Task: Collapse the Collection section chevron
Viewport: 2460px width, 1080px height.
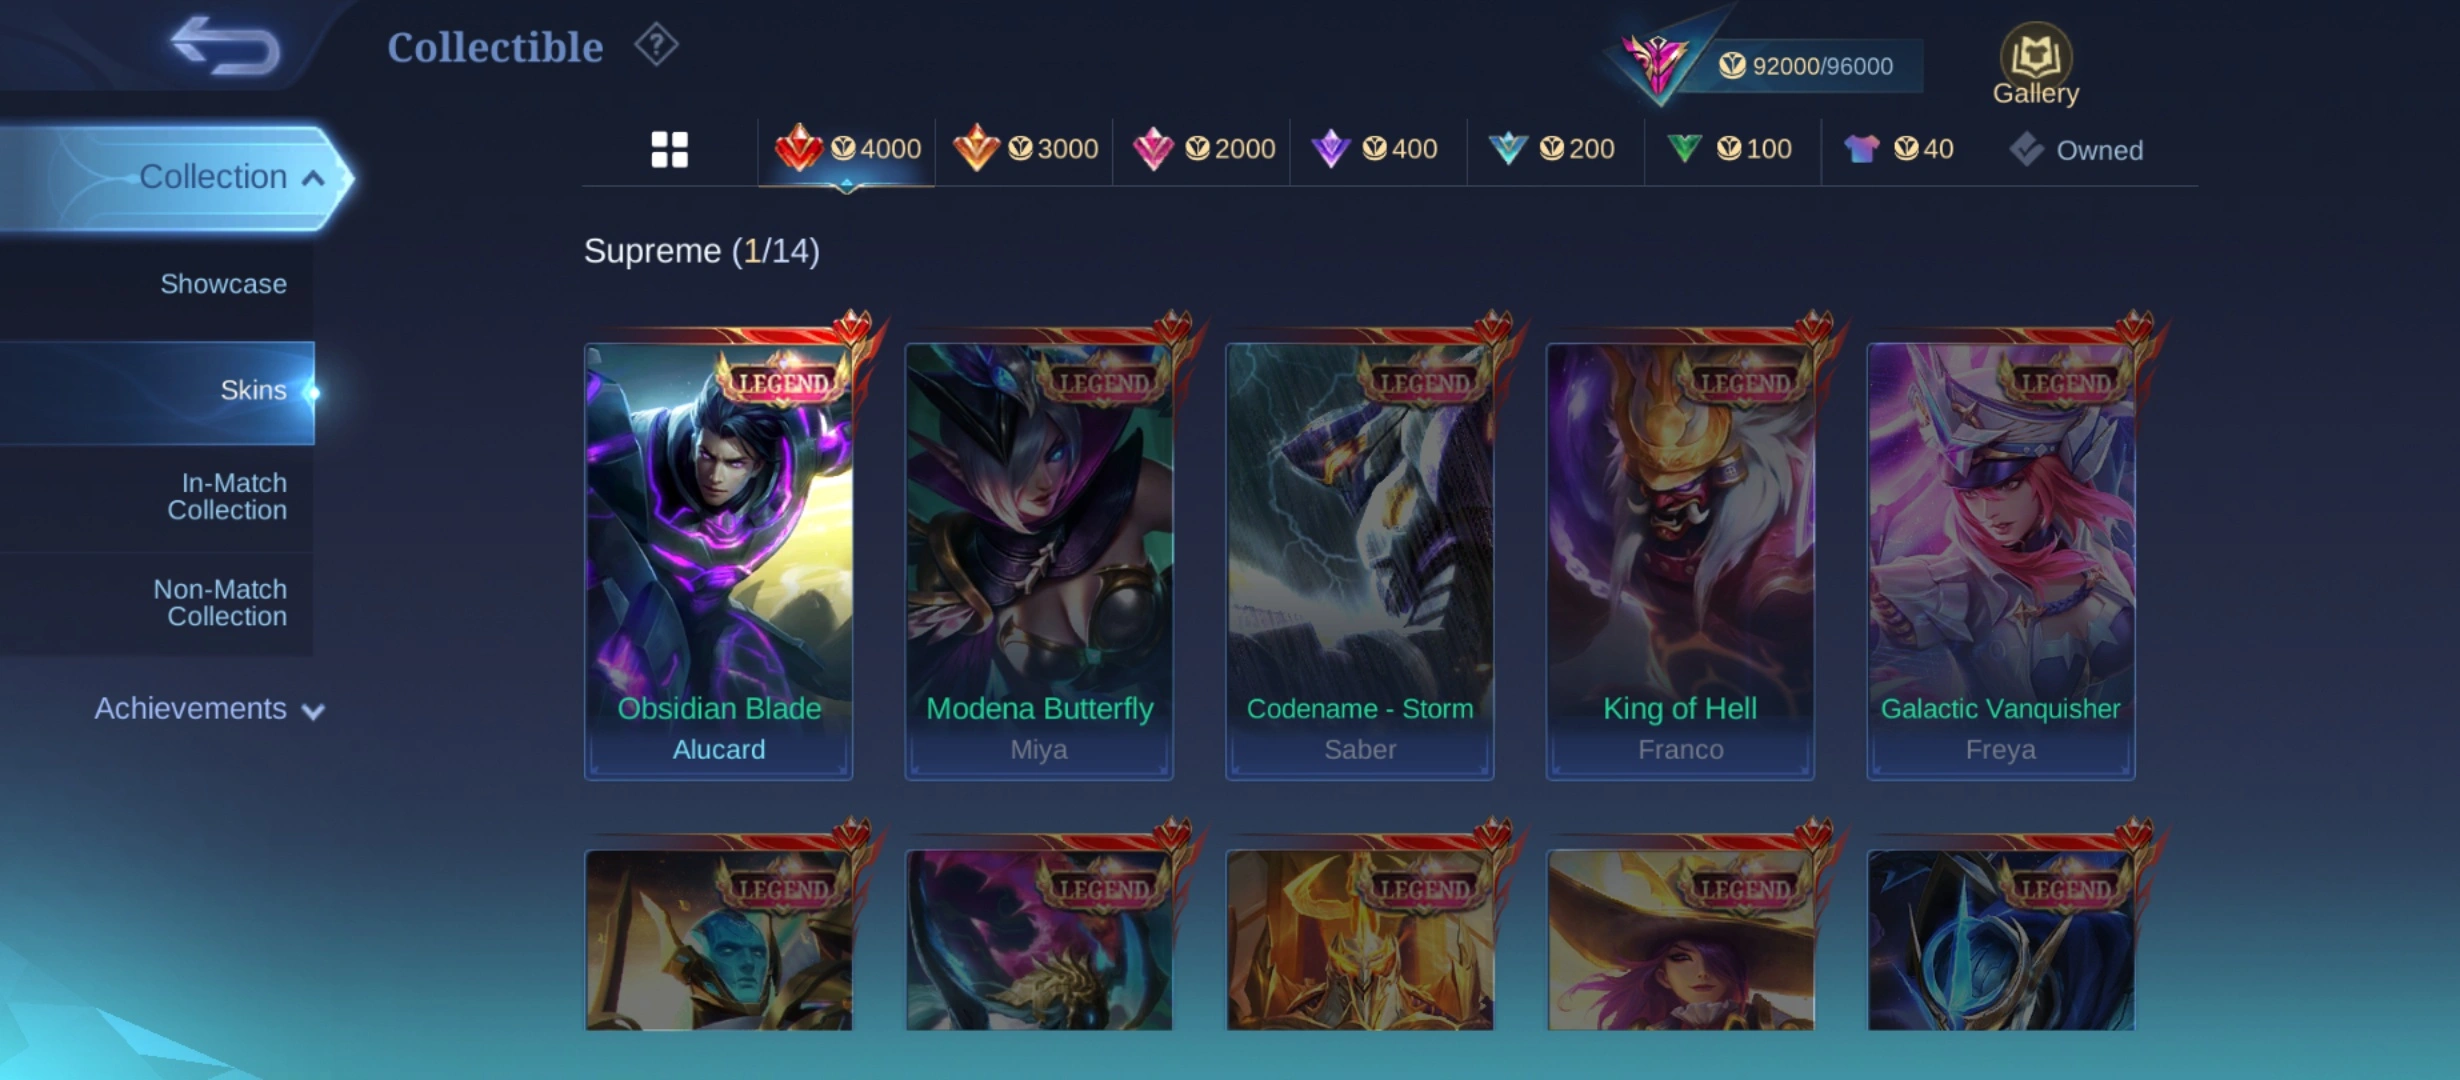Action: [x=313, y=178]
